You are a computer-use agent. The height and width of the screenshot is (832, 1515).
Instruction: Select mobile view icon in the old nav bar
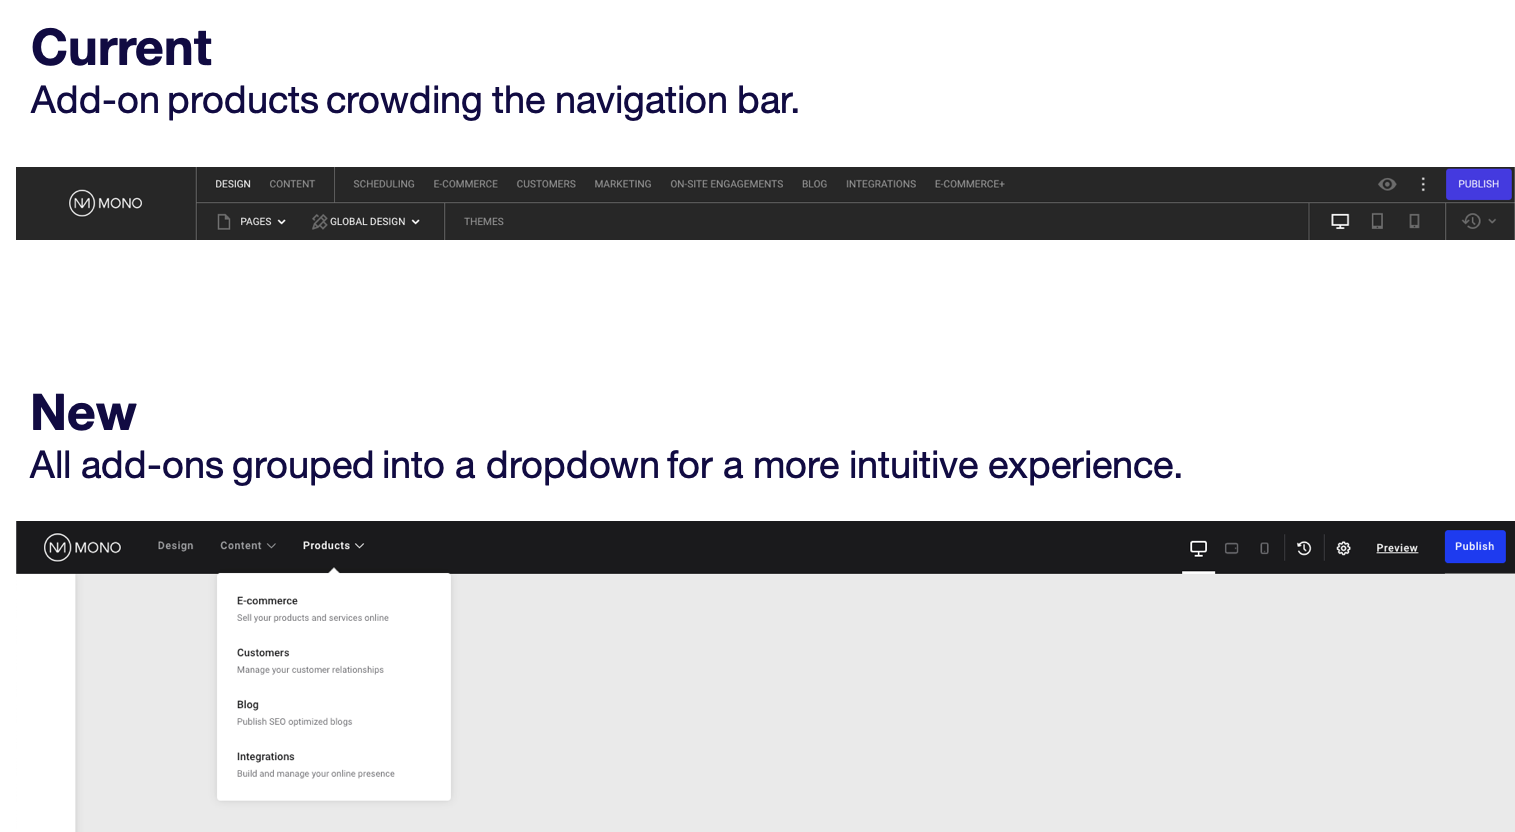(x=1414, y=221)
